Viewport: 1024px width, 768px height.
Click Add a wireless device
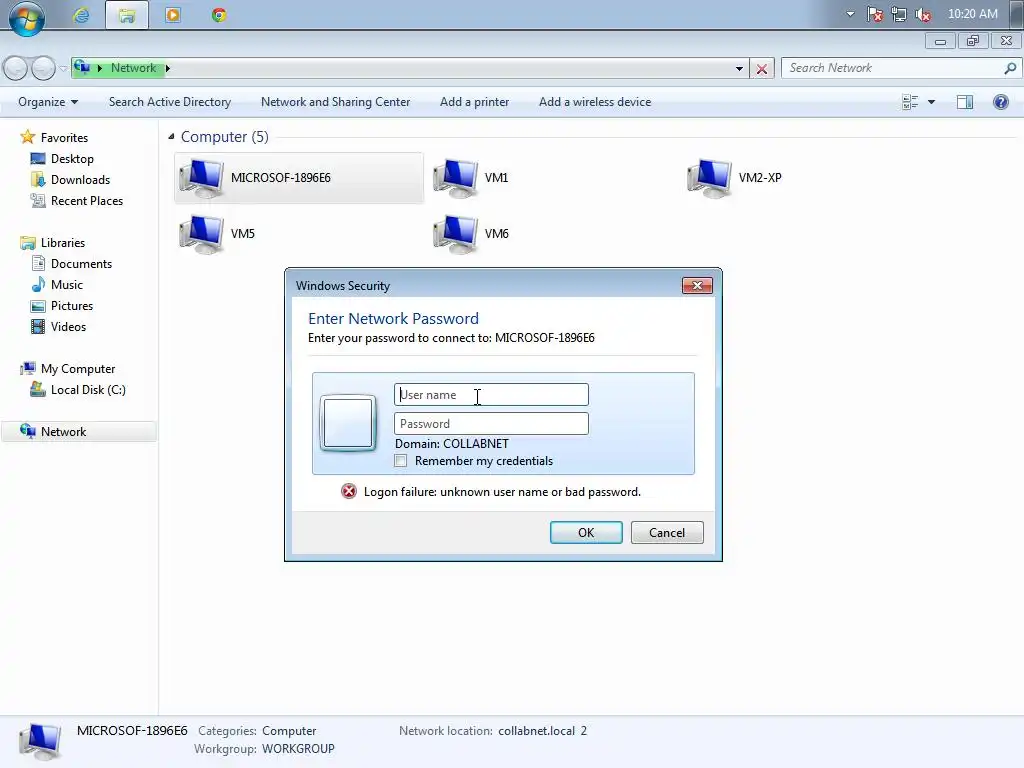pyautogui.click(x=595, y=102)
